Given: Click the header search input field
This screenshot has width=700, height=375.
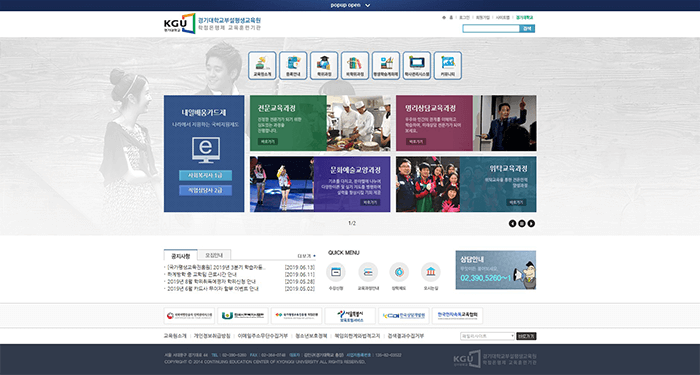Looking at the screenshot, I should [x=491, y=29].
